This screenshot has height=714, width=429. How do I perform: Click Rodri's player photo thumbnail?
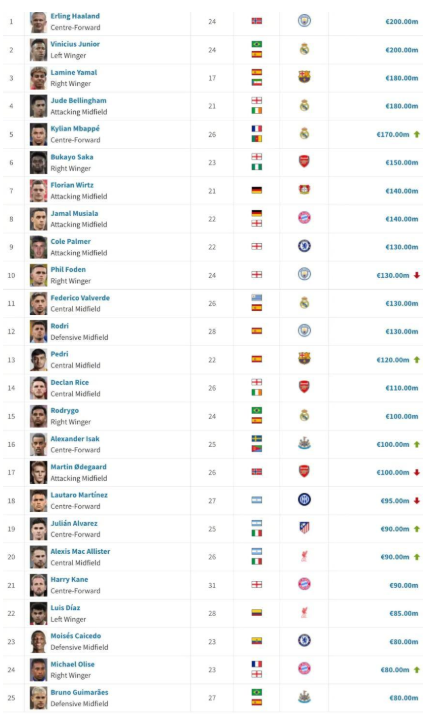coord(39,332)
